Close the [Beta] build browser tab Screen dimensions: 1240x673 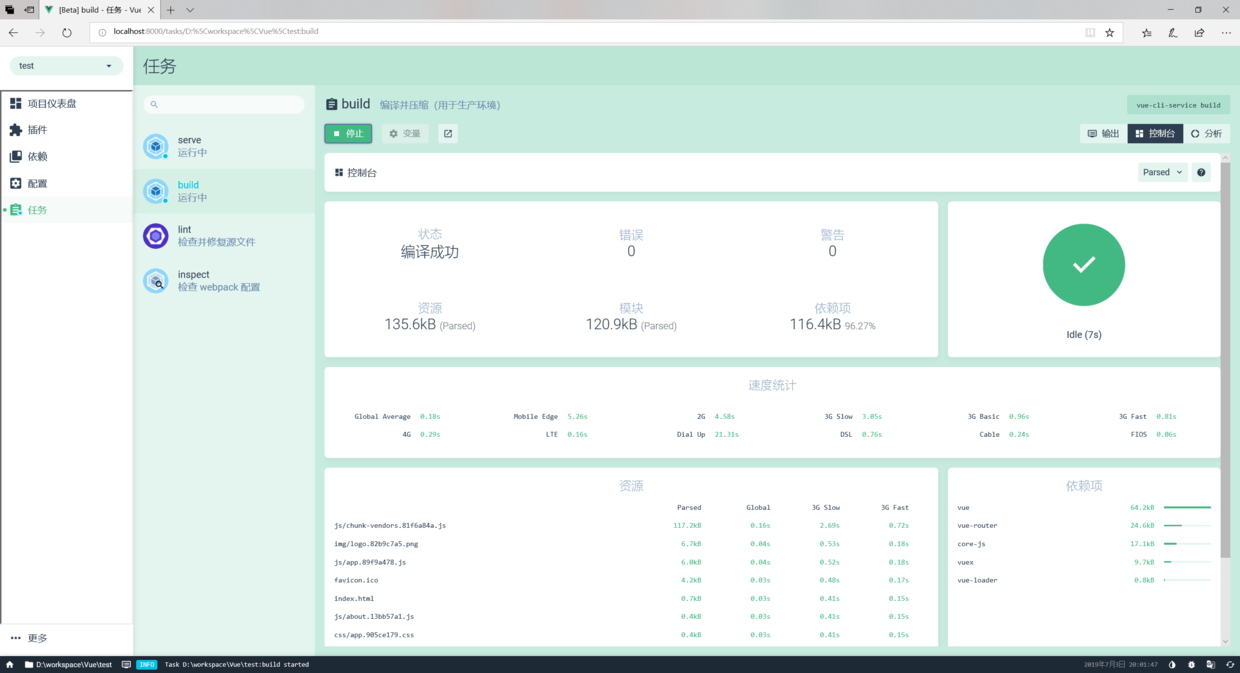152,10
